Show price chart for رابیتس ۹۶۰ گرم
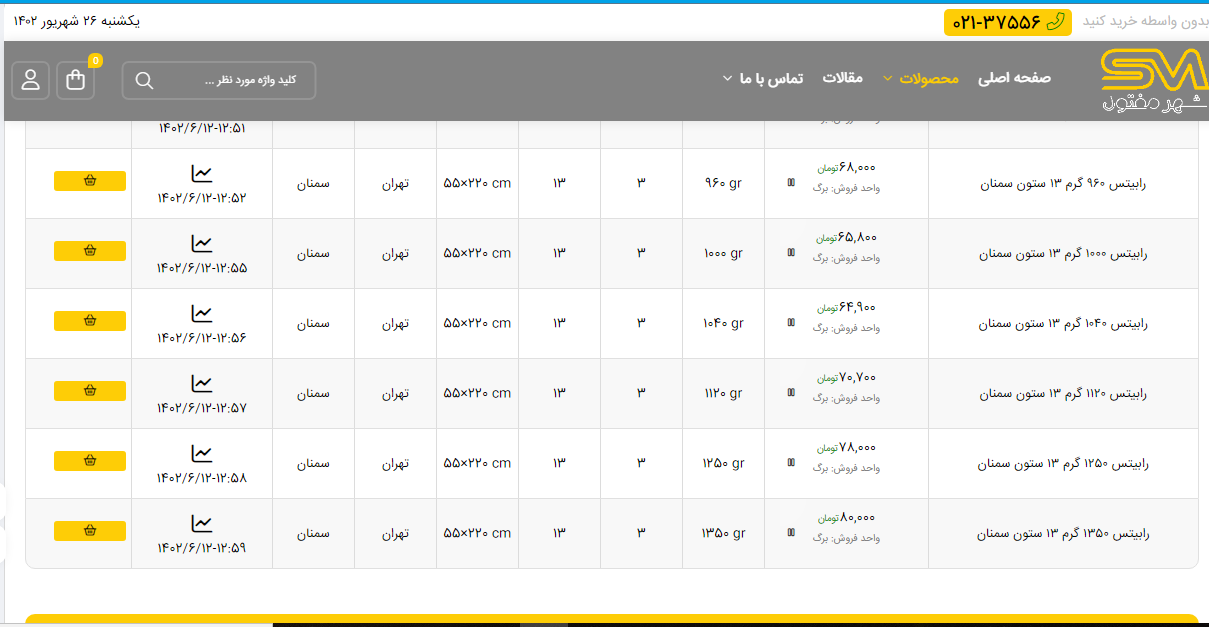The height and width of the screenshot is (627, 1209). click(202, 173)
